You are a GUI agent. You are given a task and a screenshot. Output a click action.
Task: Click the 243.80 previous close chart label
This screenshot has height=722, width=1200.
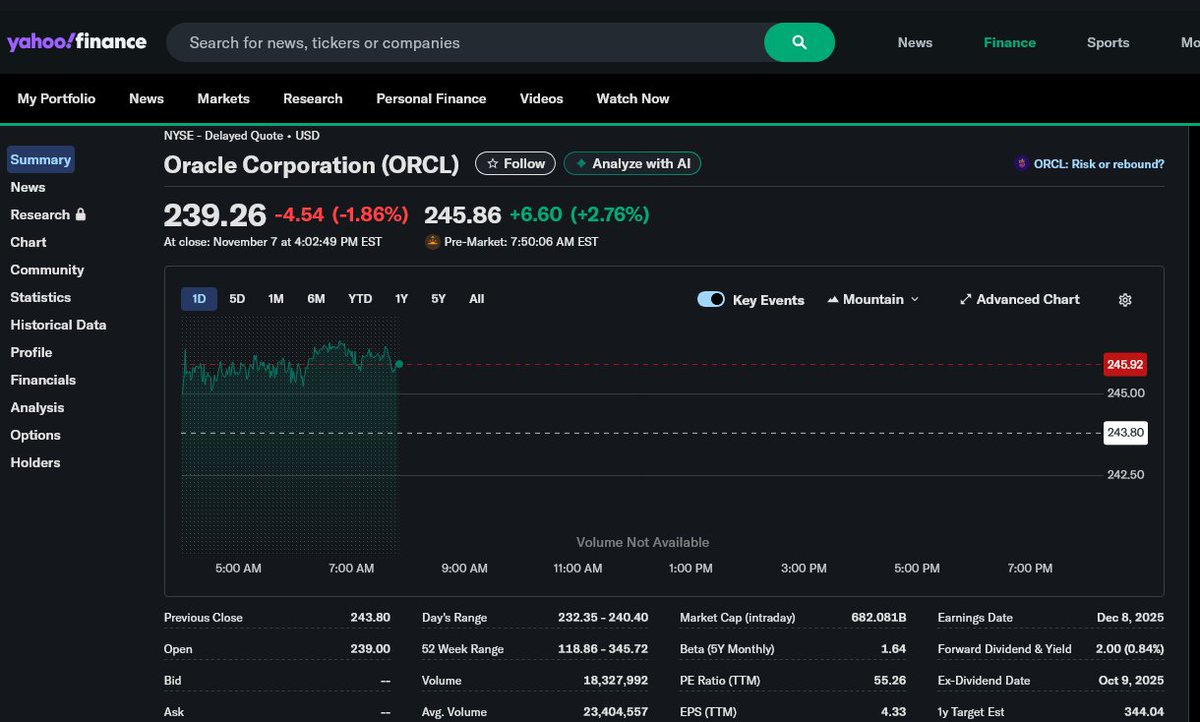pyautogui.click(x=1125, y=433)
